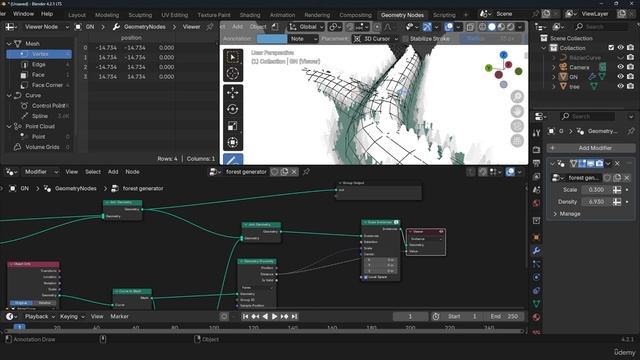The height and width of the screenshot is (360, 640).
Task: Open the Note annotation layer dropdown
Action: click(x=303, y=39)
